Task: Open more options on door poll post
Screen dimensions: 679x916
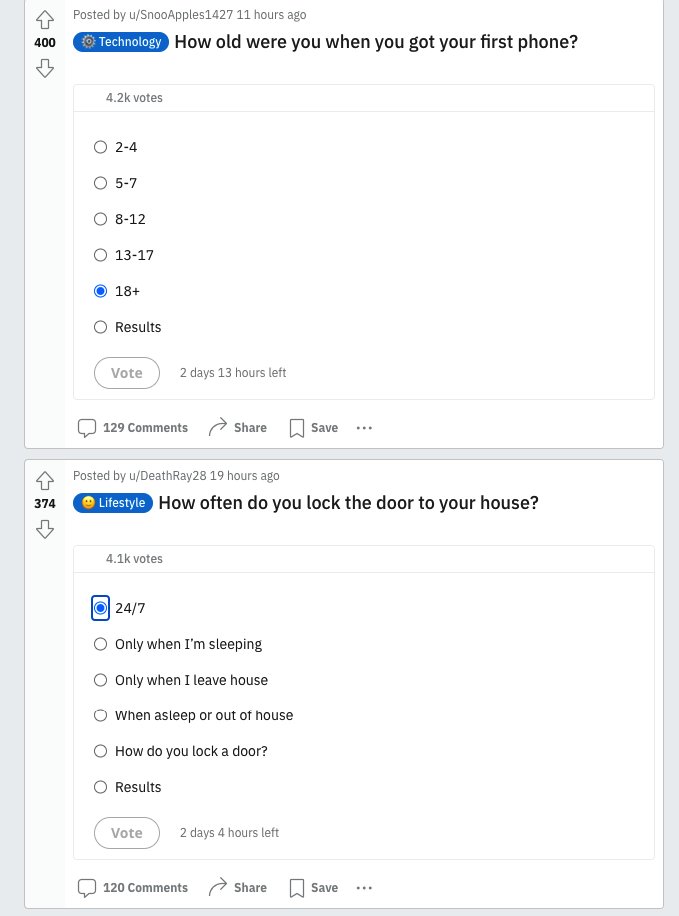Action: click(364, 888)
